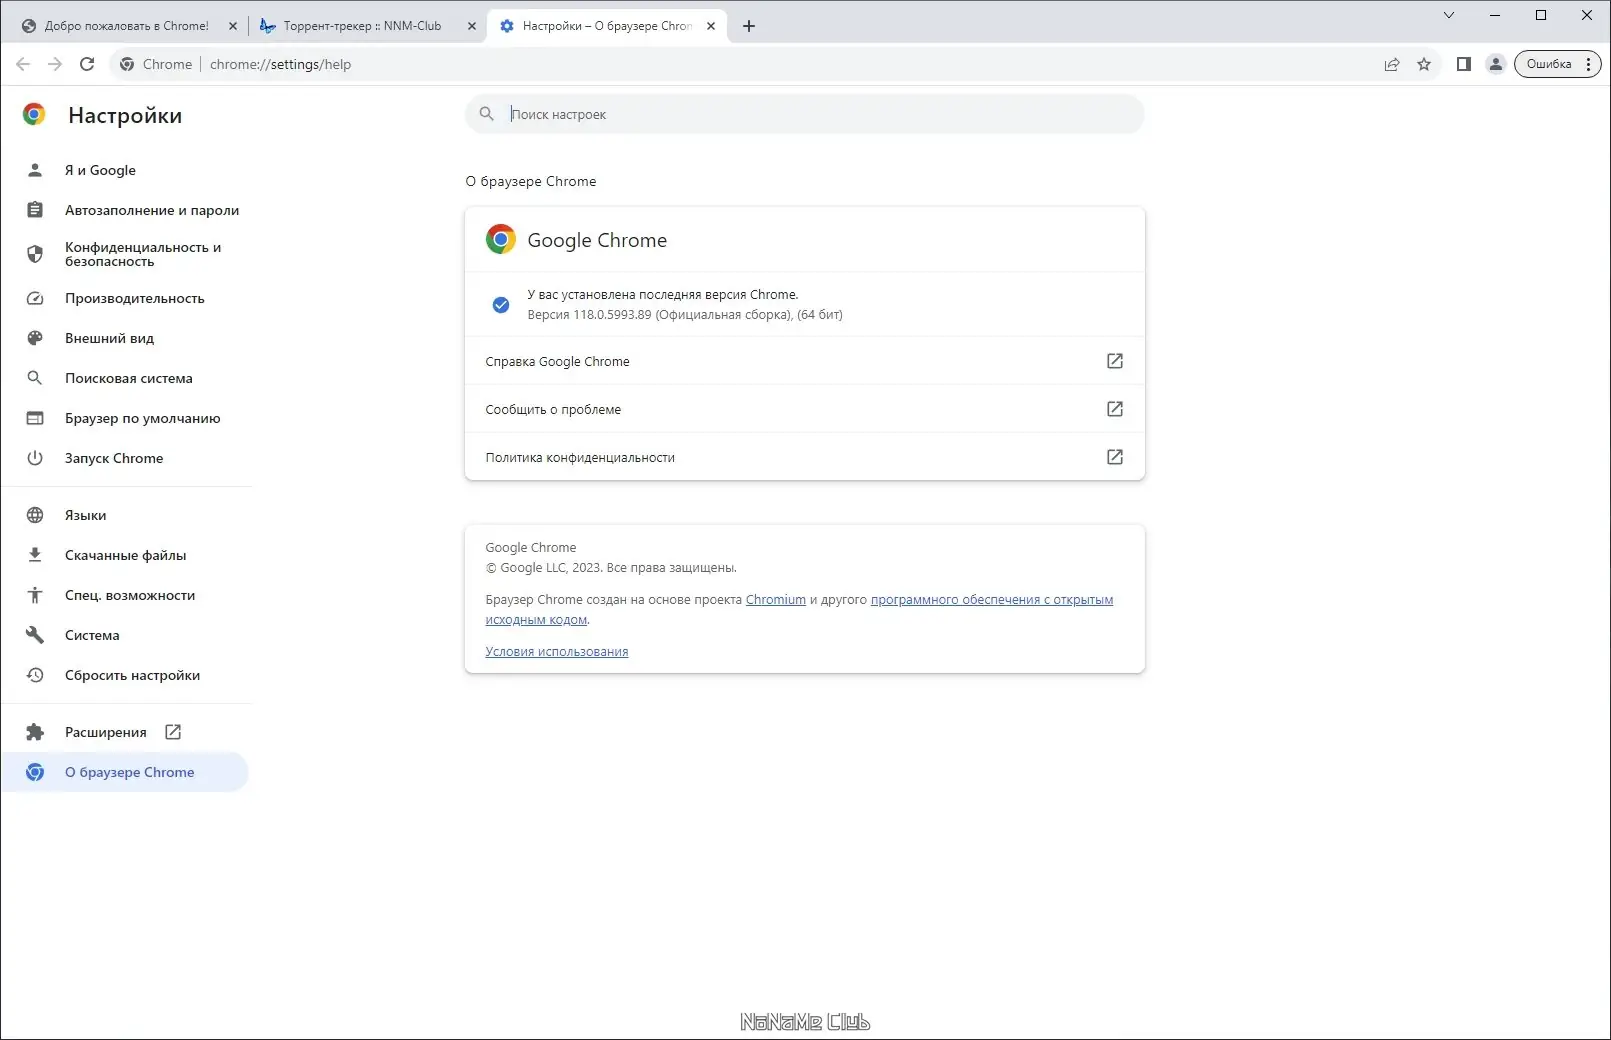Close the Настройки settings tab

(x=711, y=26)
